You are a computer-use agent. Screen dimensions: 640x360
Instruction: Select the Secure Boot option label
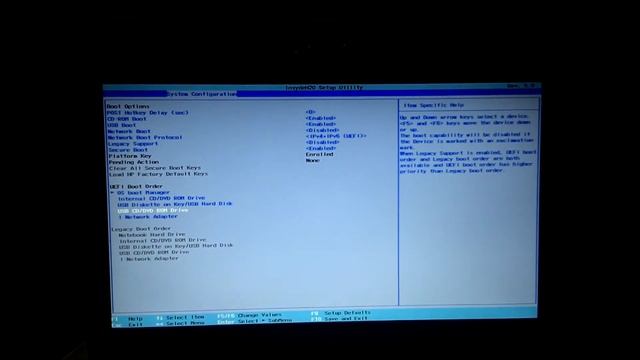[128, 150]
